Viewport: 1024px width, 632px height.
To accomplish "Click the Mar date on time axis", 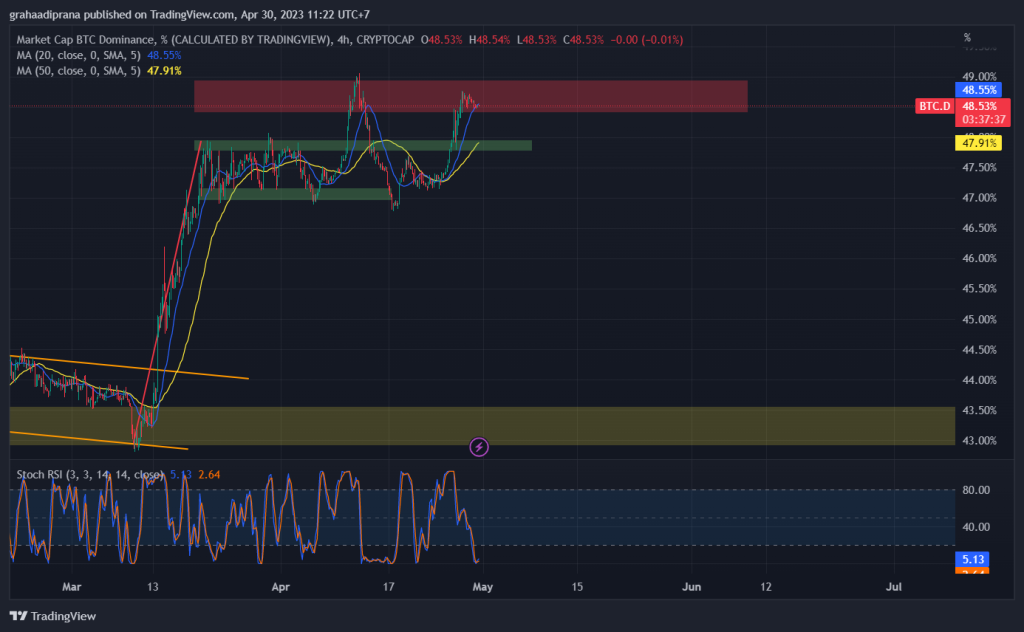I will [x=71, y=587].
